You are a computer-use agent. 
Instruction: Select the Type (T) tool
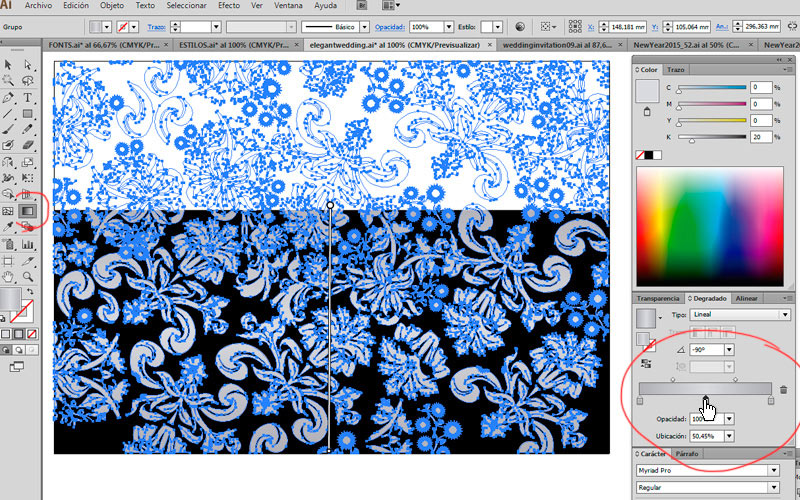pos(28,97)
